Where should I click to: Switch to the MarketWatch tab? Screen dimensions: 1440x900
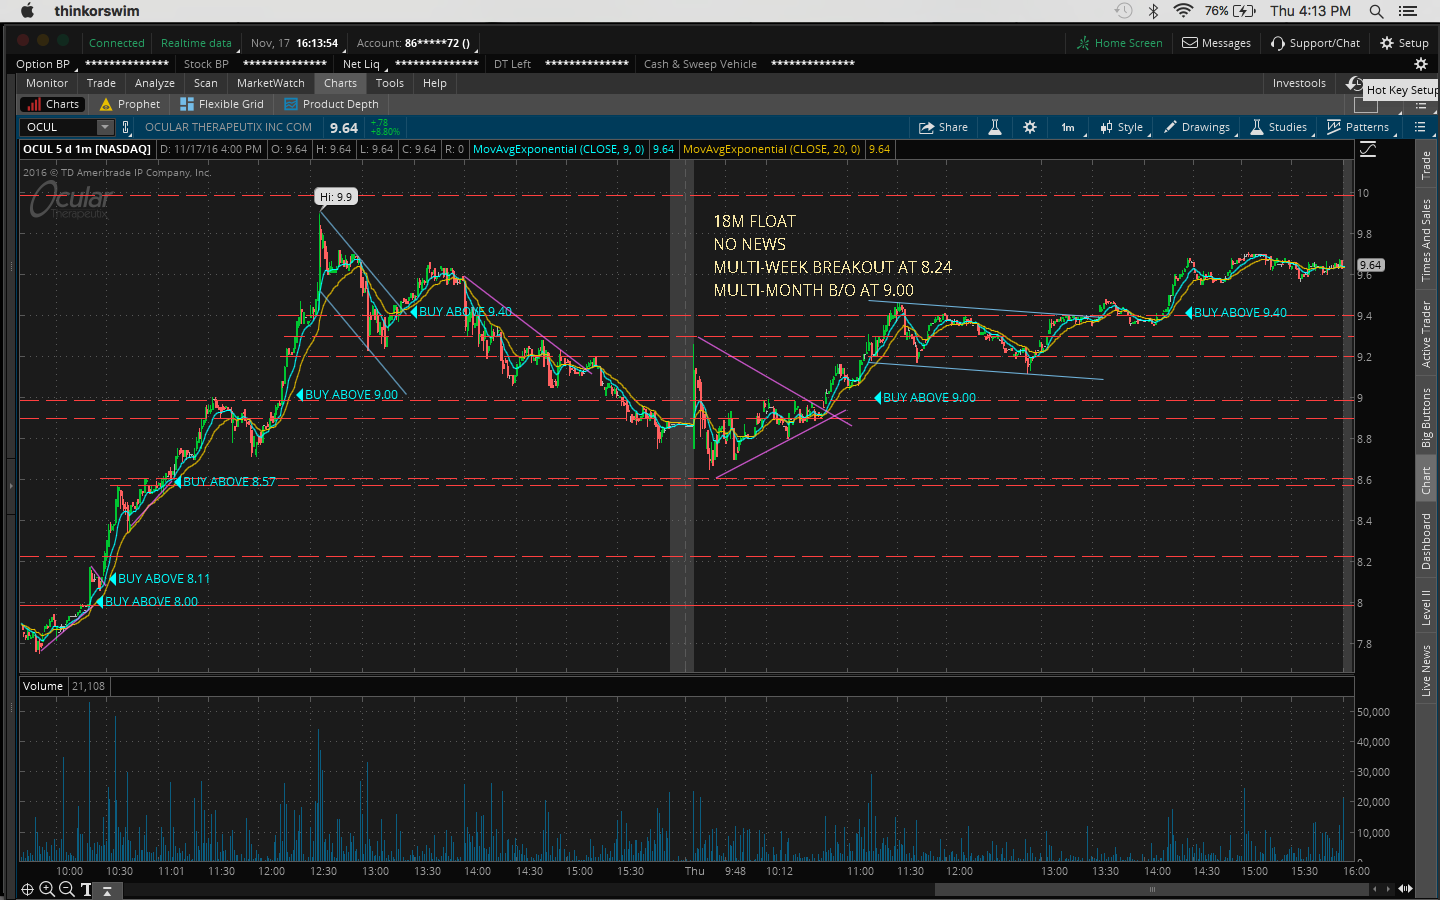tap(270, 83)
